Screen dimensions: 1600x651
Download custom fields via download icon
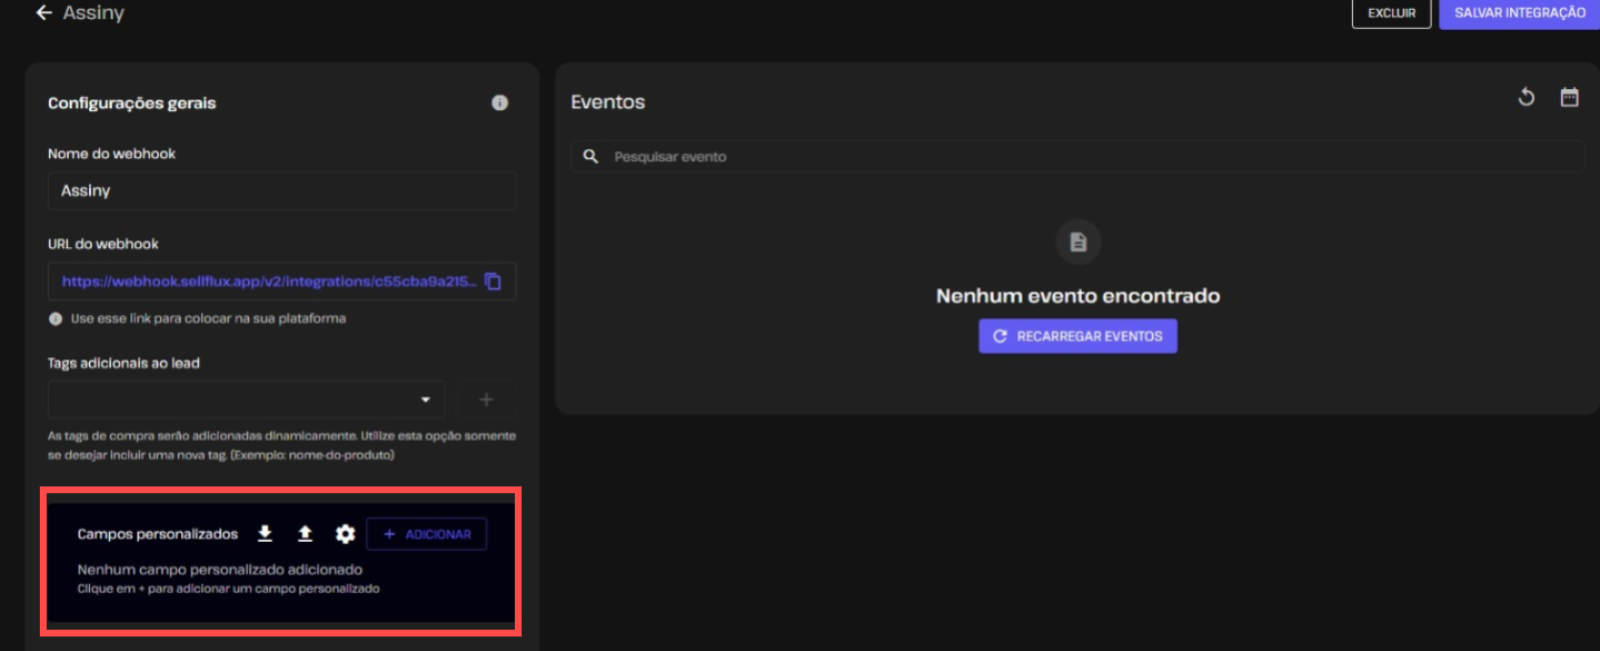pos(265,533)
